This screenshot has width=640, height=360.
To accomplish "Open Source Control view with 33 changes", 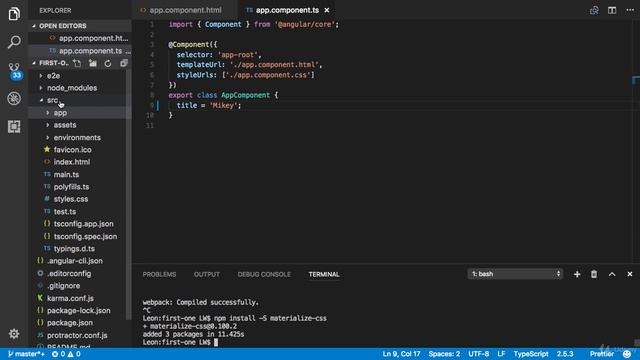I will coord(15,70).
